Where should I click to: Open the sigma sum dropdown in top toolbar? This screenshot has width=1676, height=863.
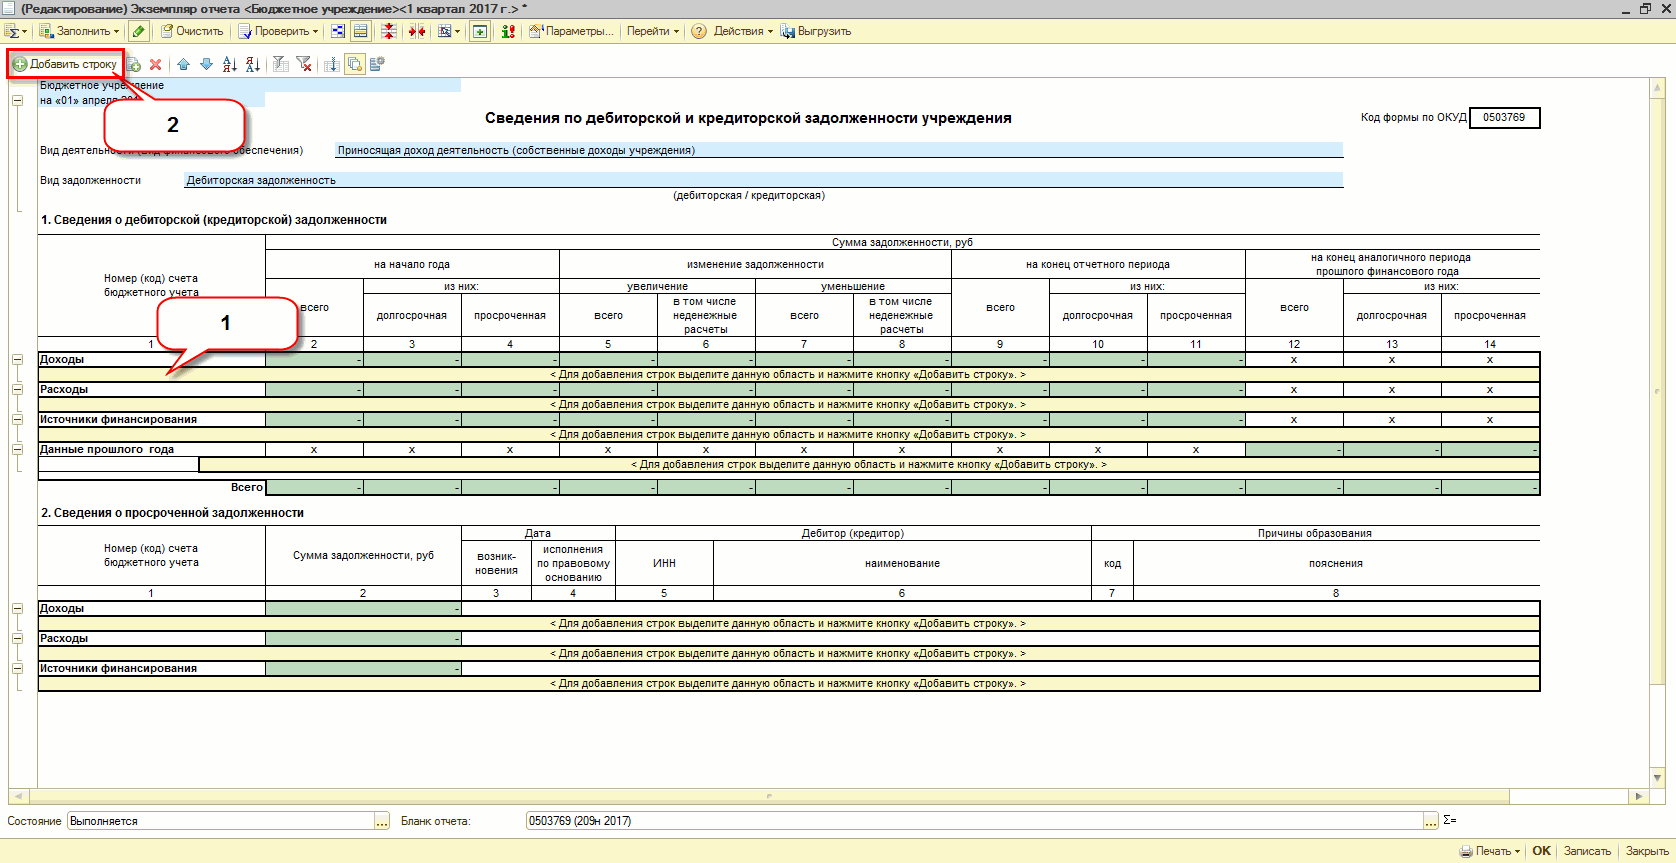coord(15,31)
